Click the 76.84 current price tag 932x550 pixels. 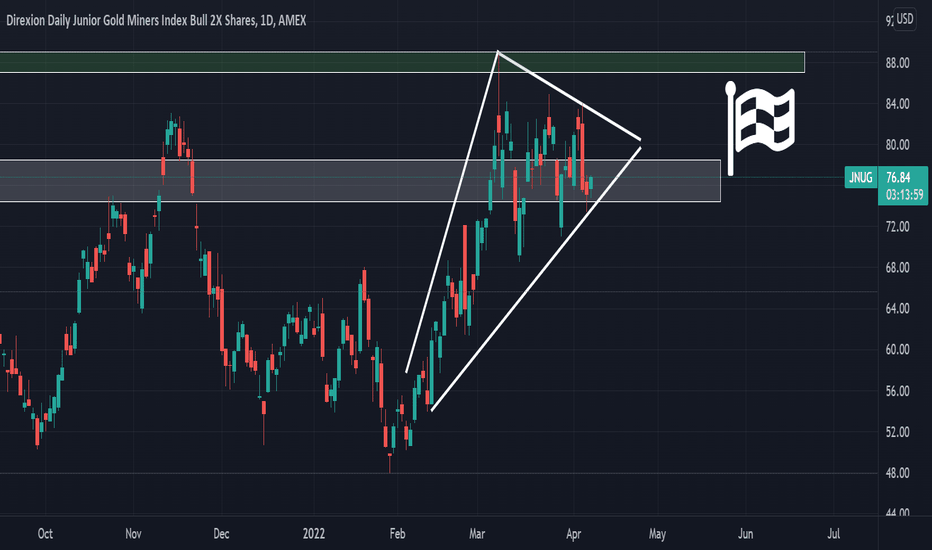click(898, 177)
